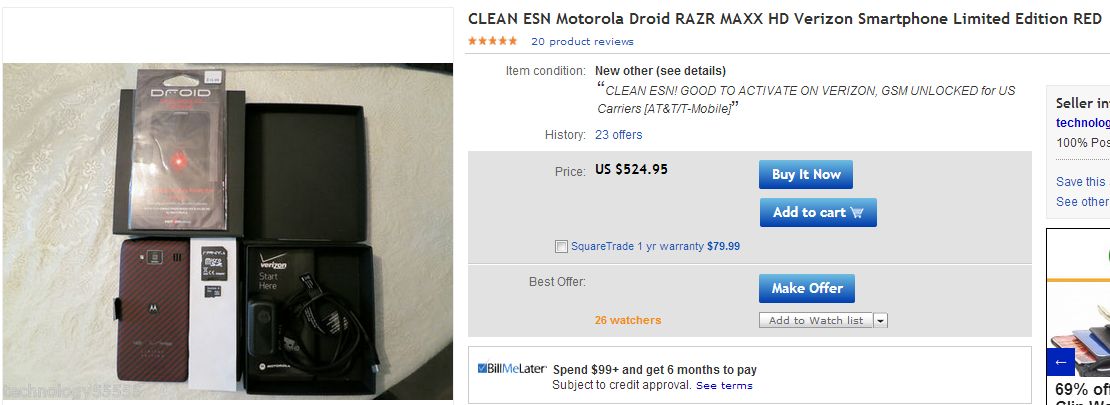Image resolution: width=1110 pixels, height=405 pixels.
Task: Click the five-star rating icons
Action: [492, 41]
